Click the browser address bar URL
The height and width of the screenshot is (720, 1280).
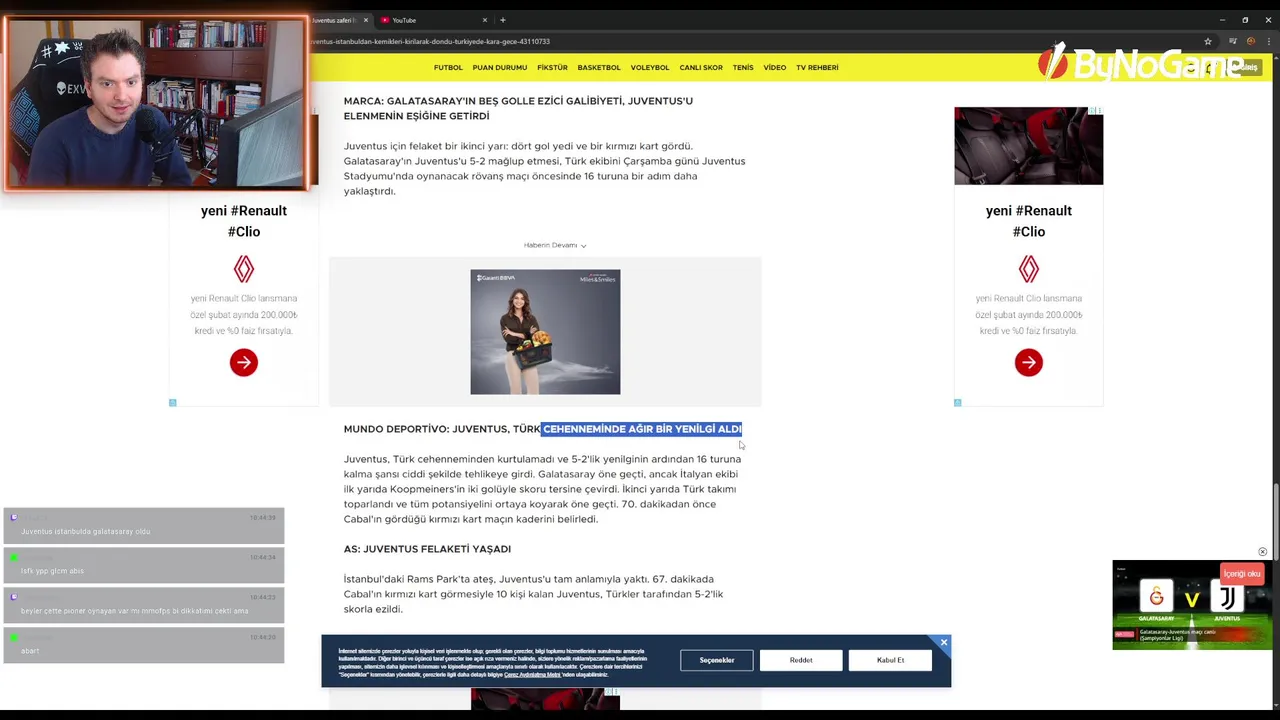pyautogui.click(x=430, y=41)
